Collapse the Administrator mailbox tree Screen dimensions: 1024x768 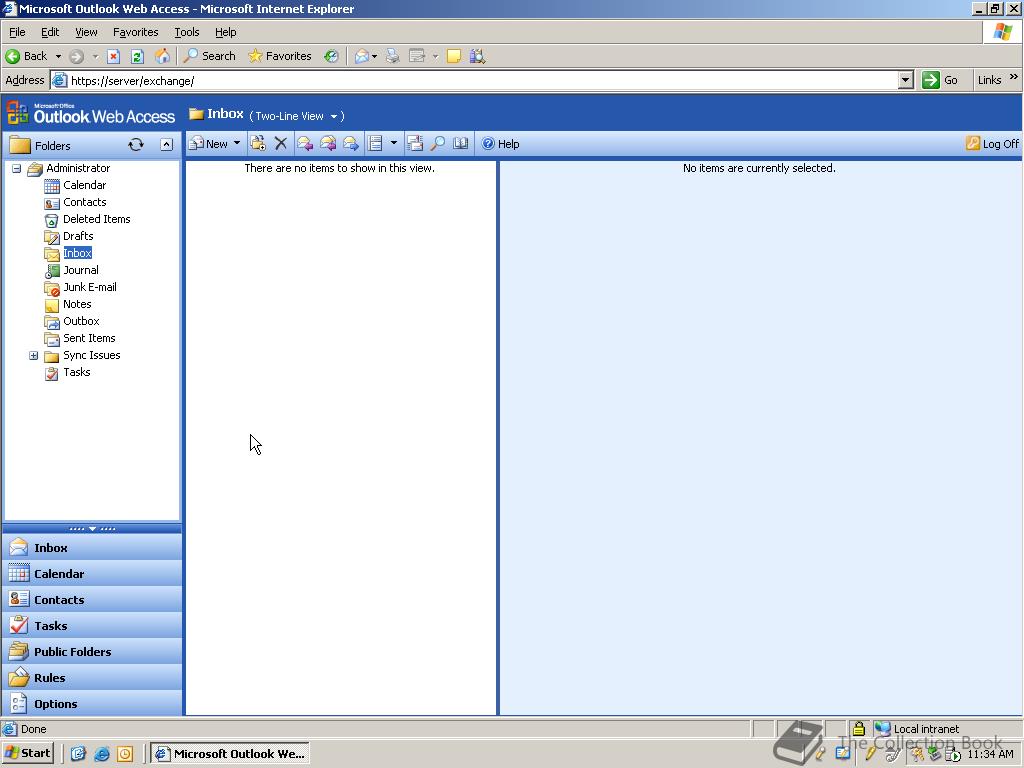[16, 168]
